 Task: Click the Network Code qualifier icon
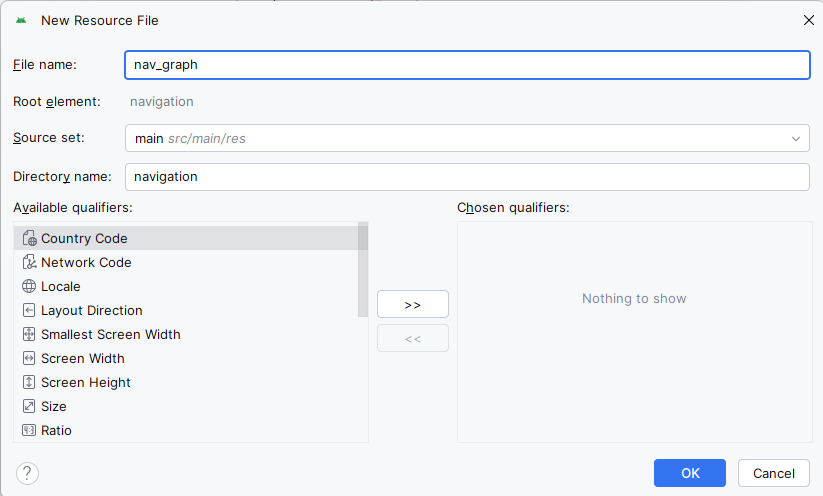pos(29,262)
